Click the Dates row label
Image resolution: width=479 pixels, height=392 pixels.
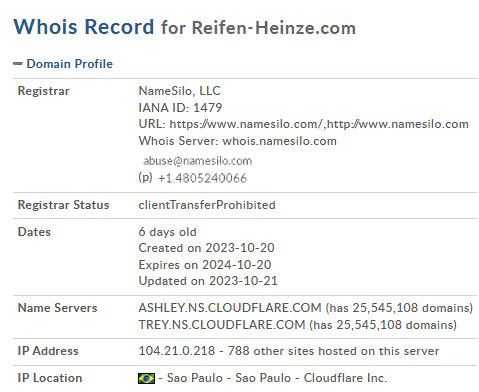34,232
